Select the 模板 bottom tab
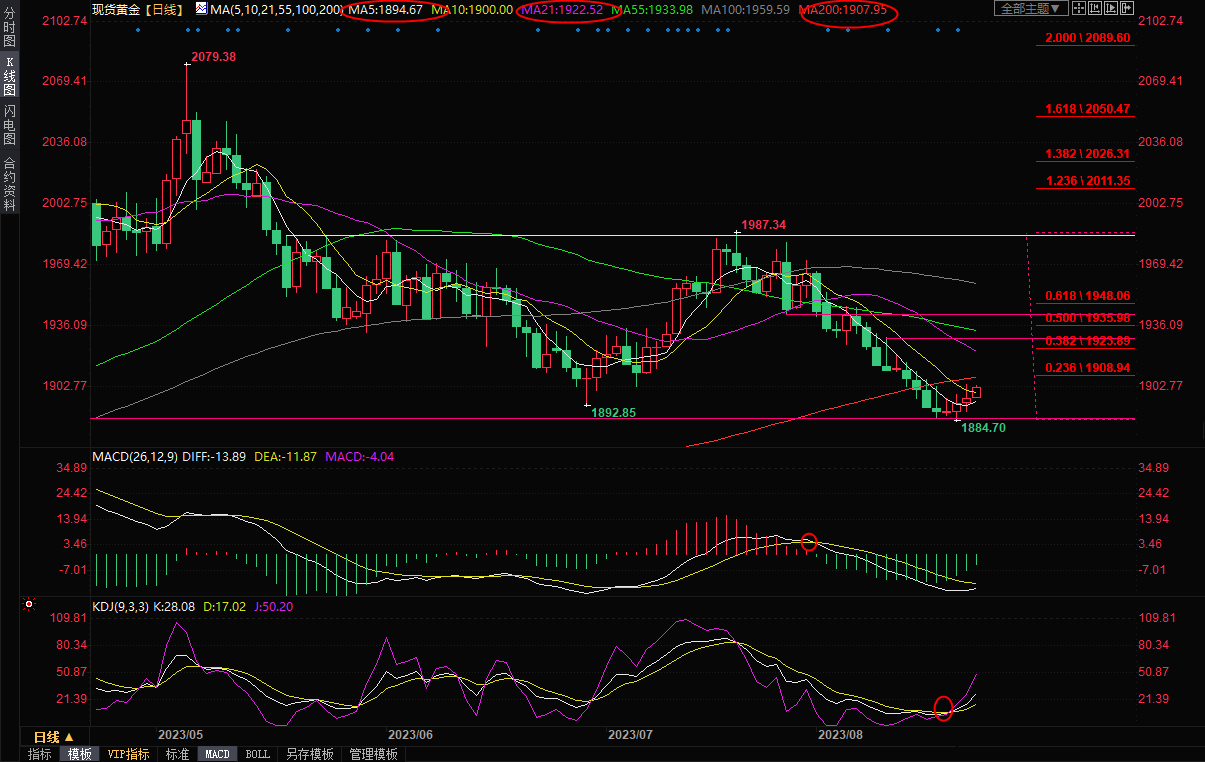This screenshot has height=762, width=1205. click(x=79, y=754)
